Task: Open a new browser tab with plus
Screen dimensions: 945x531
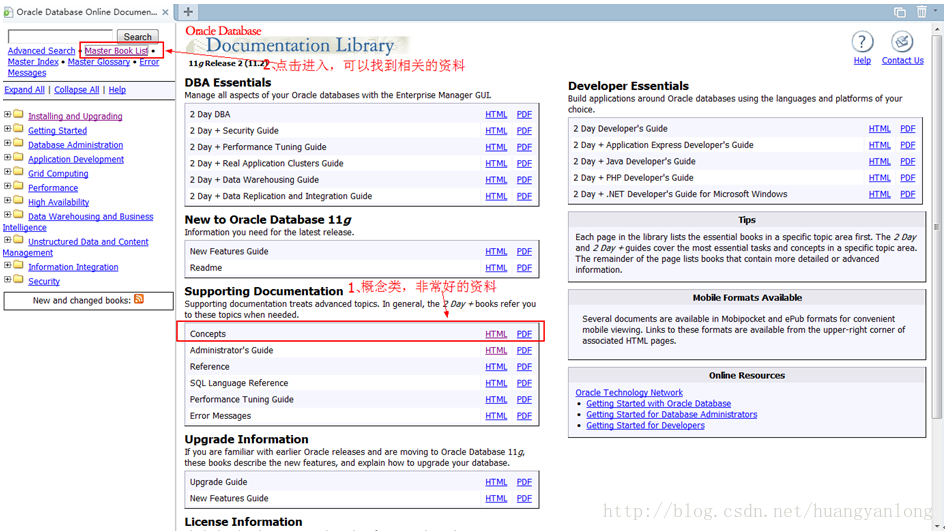Action: point(188,11)
